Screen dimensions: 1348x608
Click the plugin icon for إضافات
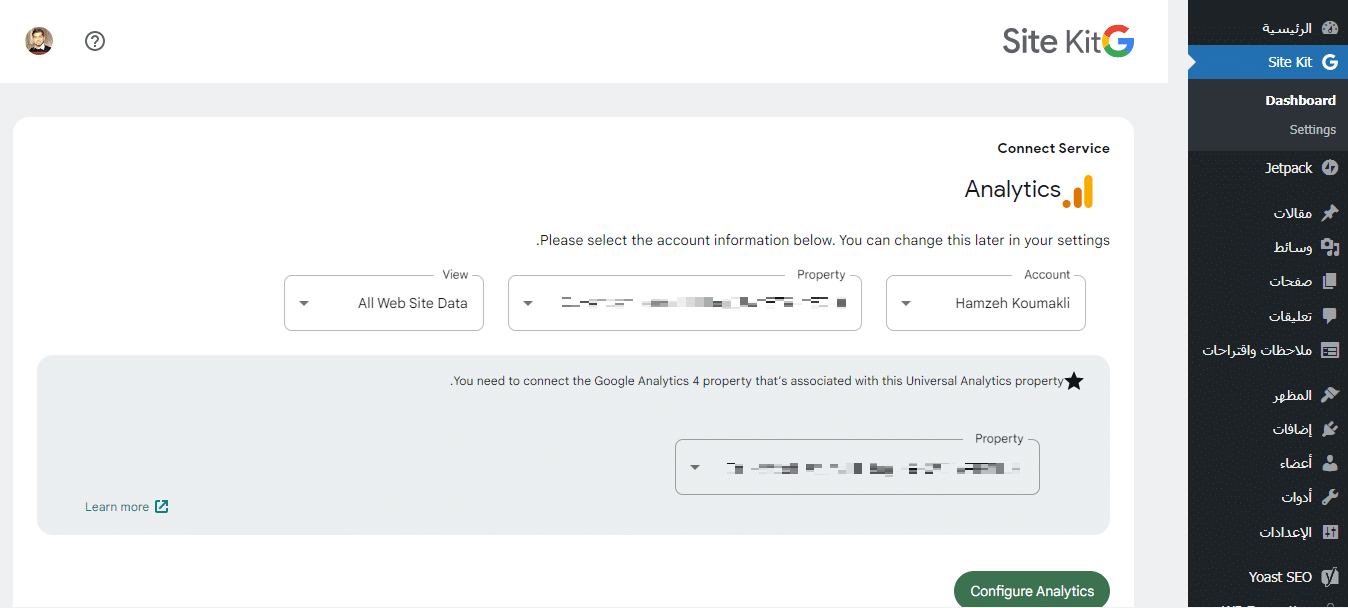click(x=1329, y=429)
